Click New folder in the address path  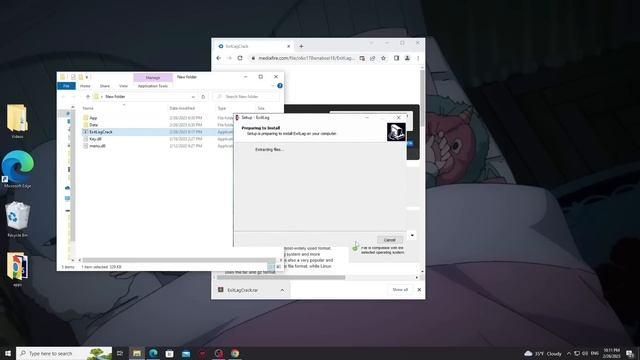click(x=115, y=97)
